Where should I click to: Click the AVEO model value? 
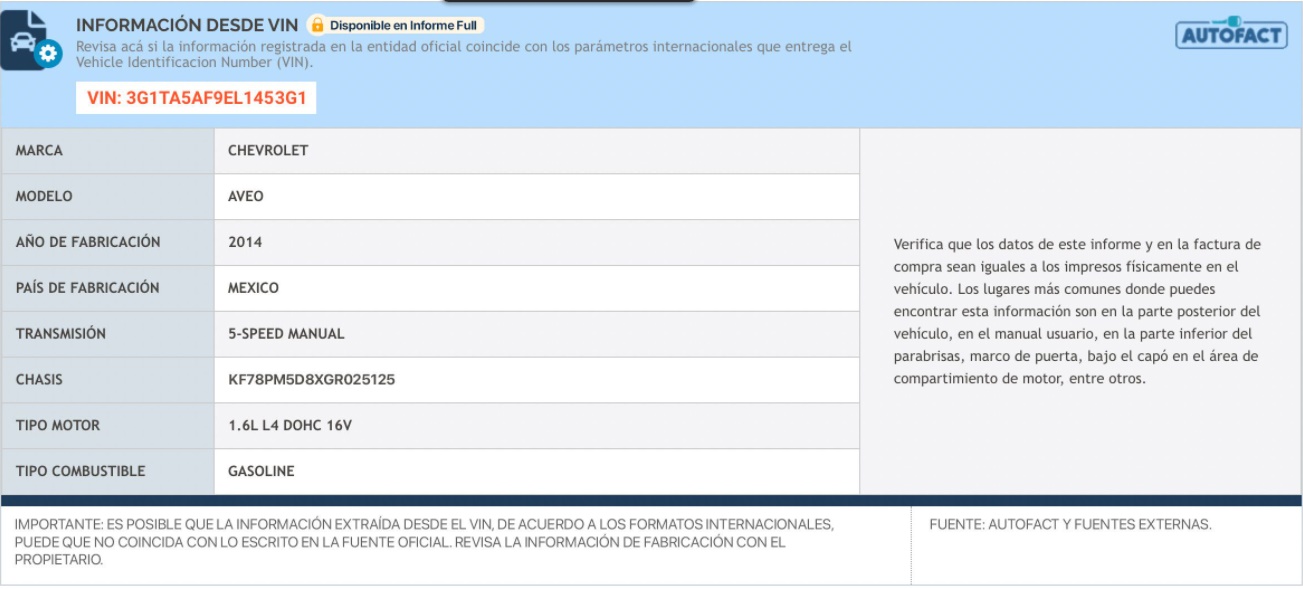point(246,197)
